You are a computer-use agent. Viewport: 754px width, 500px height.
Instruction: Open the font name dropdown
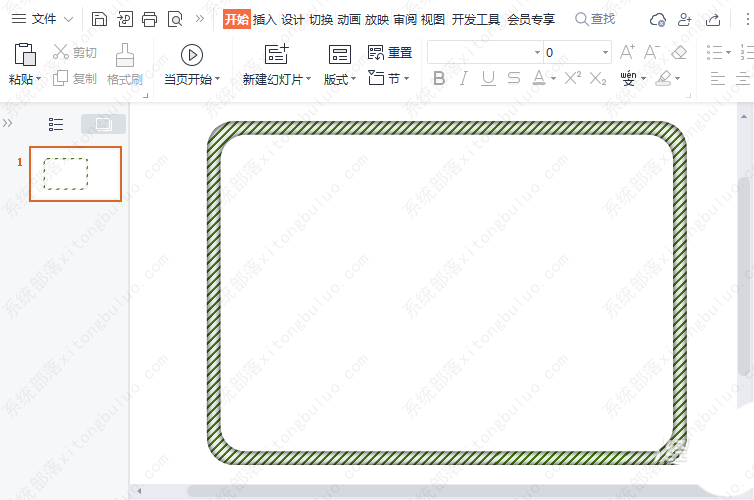pos(537,52)
